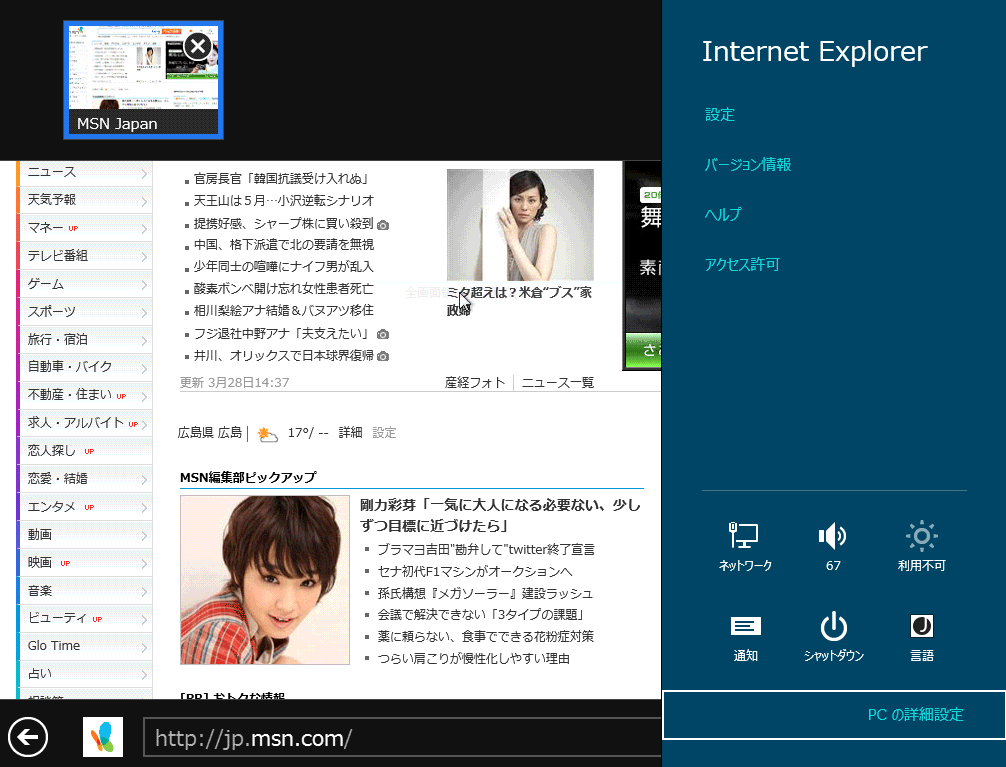
Task: Click the 剛力彩芽 pickup photo
Action: 265,580
